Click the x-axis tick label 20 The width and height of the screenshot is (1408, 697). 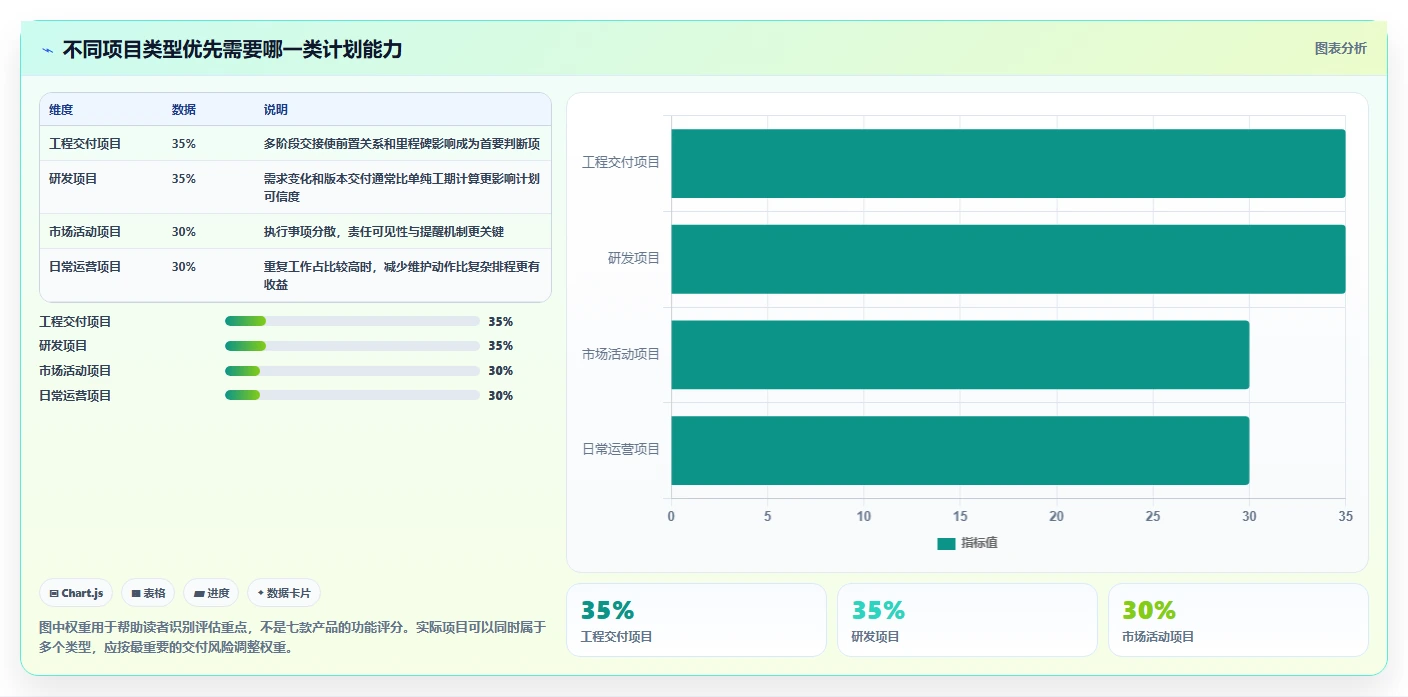coord(1056,516)
